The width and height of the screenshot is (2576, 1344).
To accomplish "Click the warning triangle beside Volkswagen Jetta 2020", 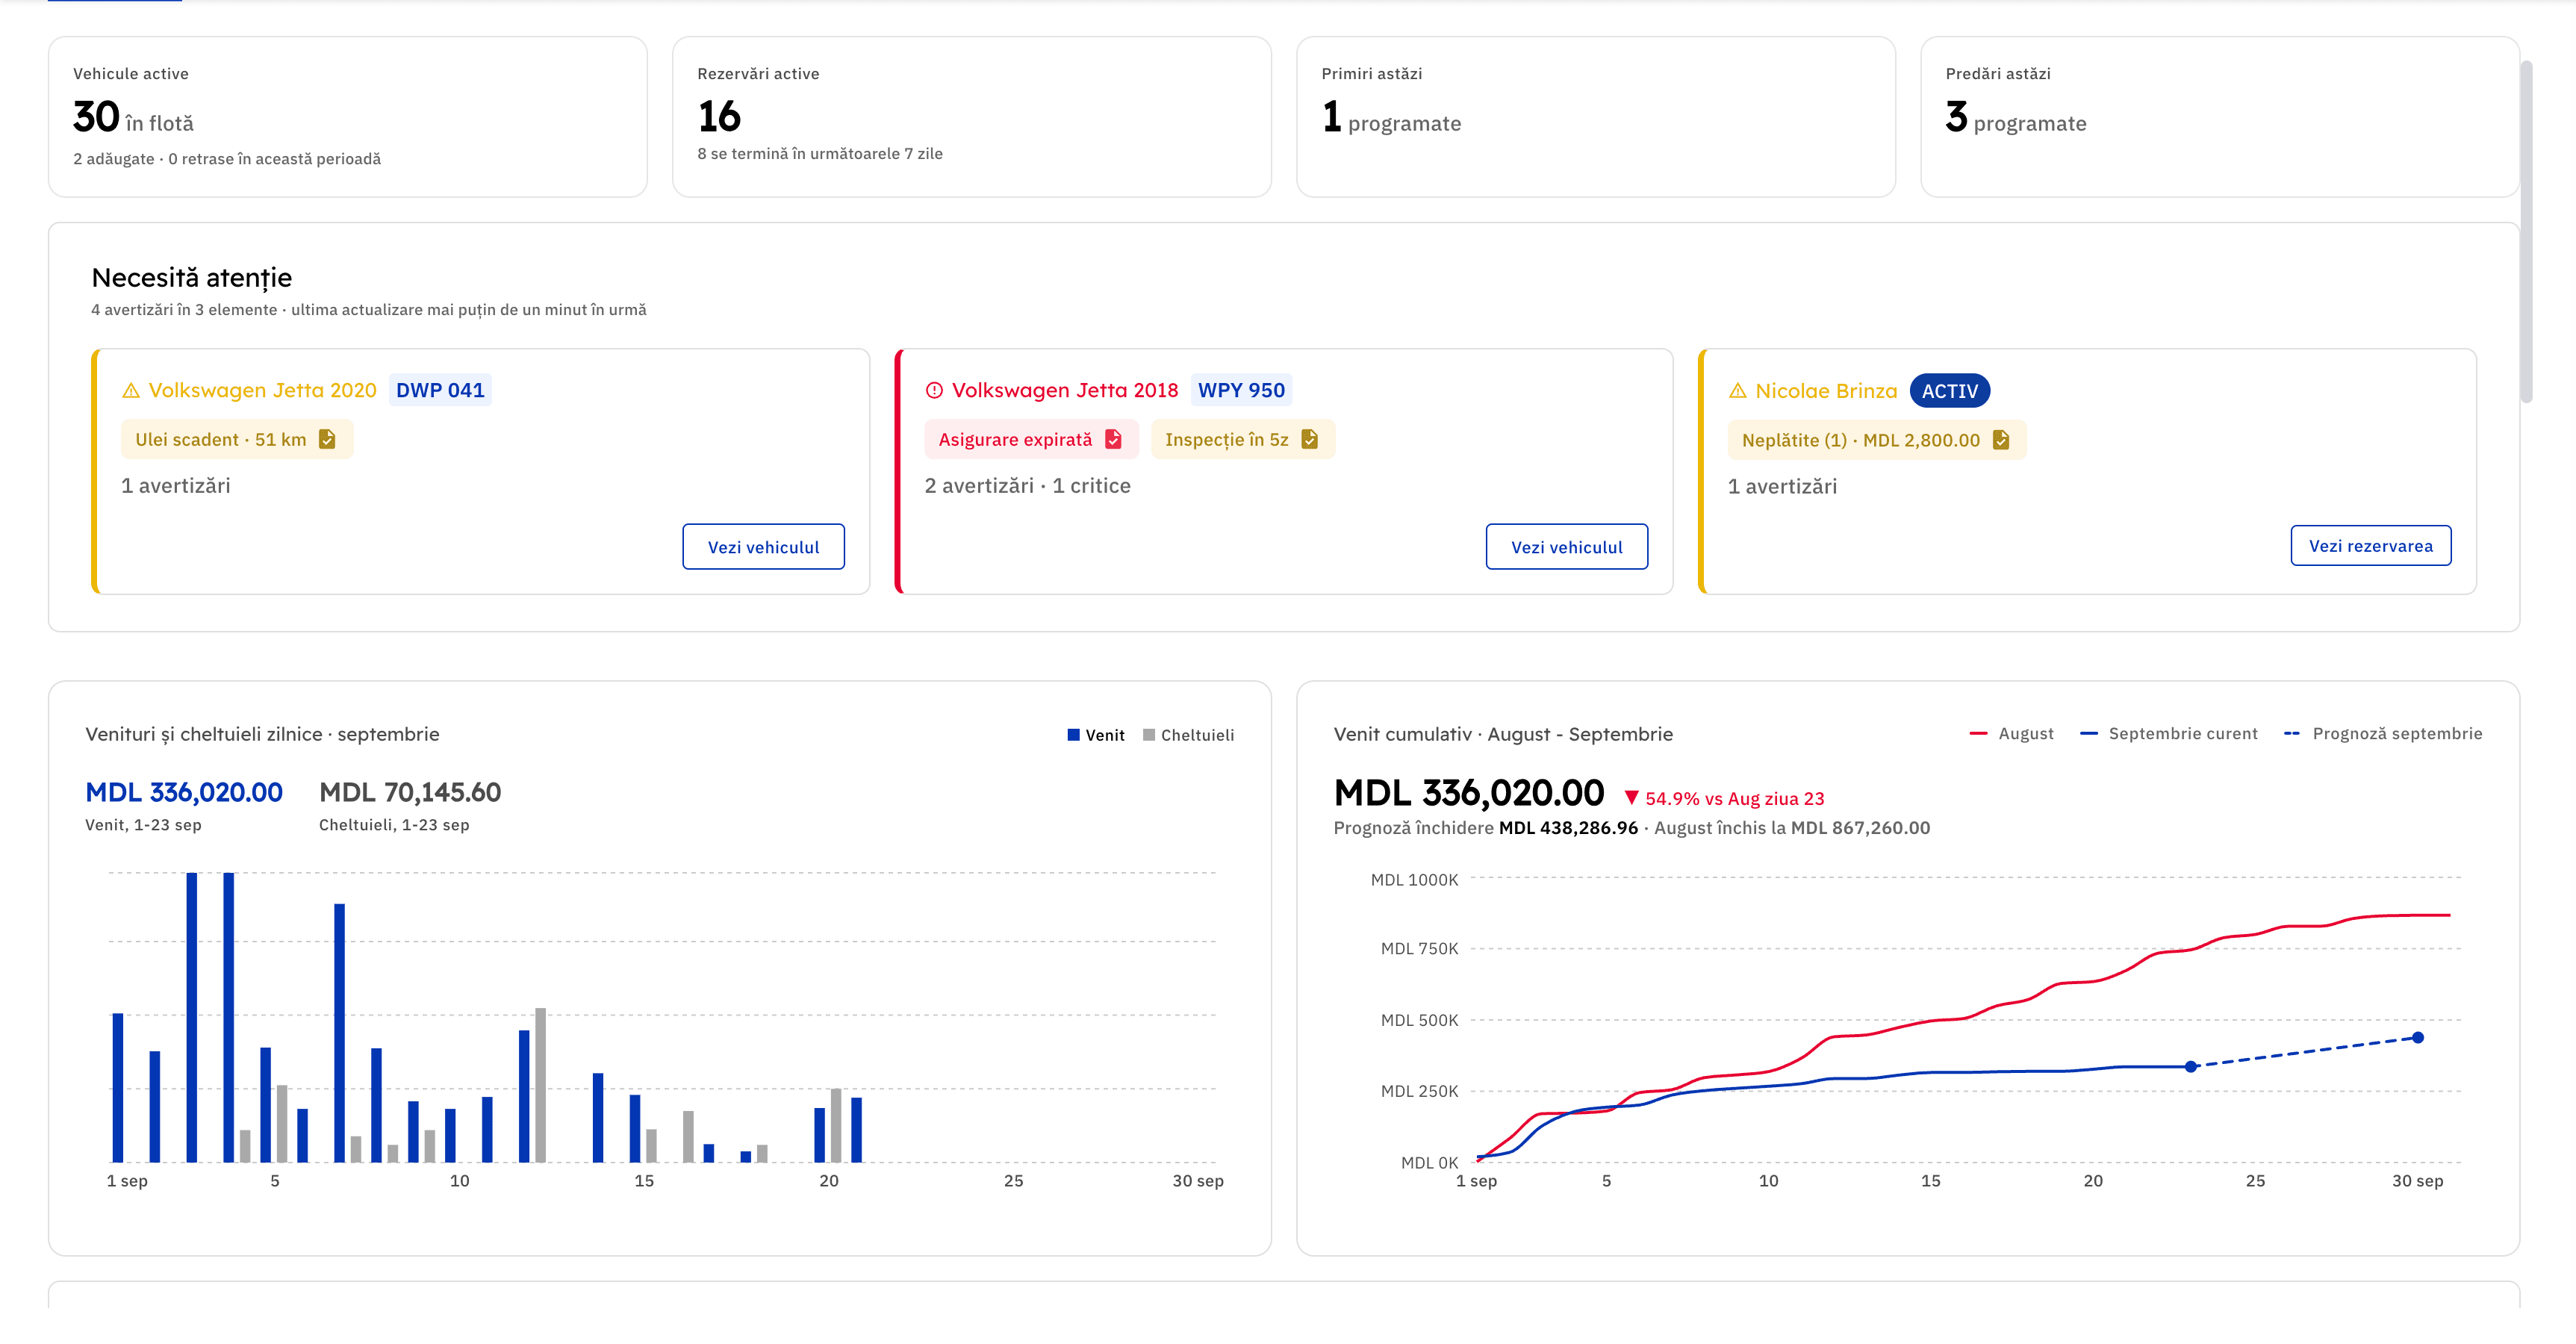I will 131,391.
